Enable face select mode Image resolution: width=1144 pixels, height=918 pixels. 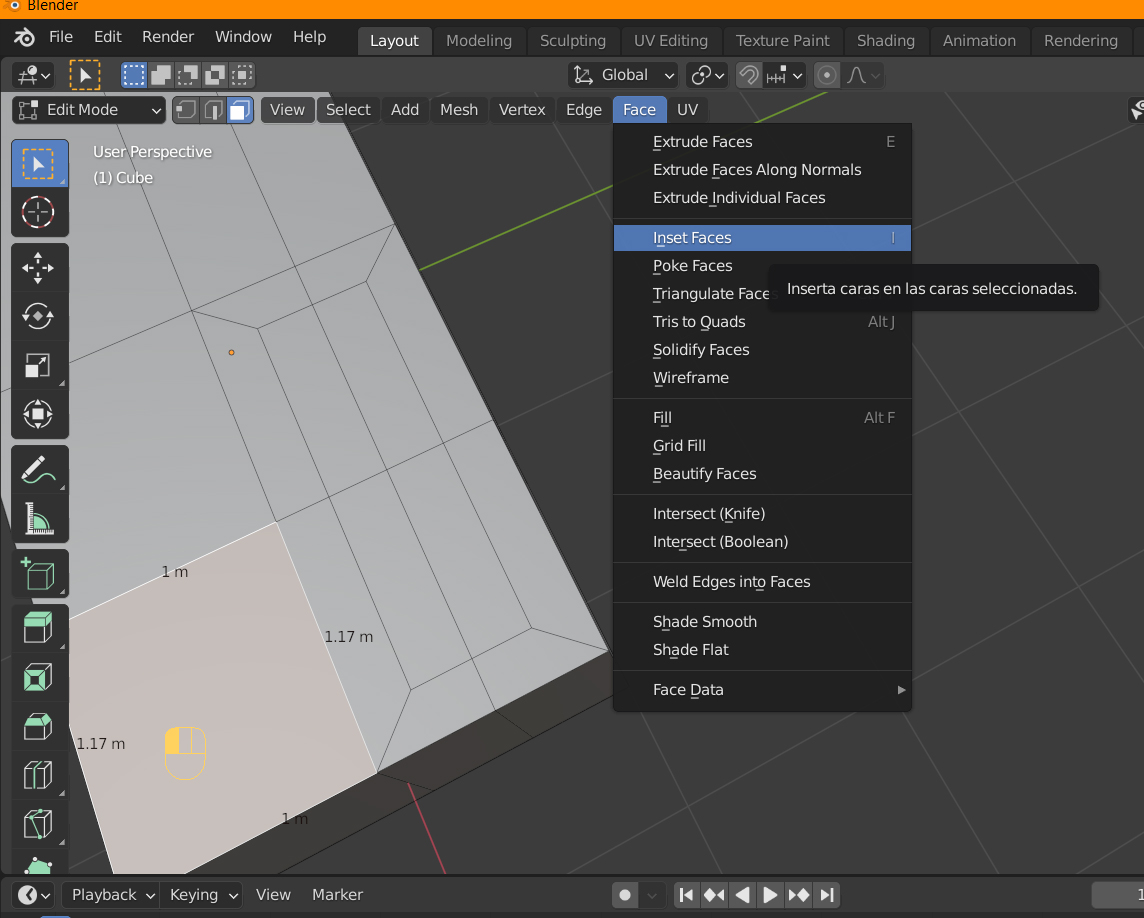(240, 110)
